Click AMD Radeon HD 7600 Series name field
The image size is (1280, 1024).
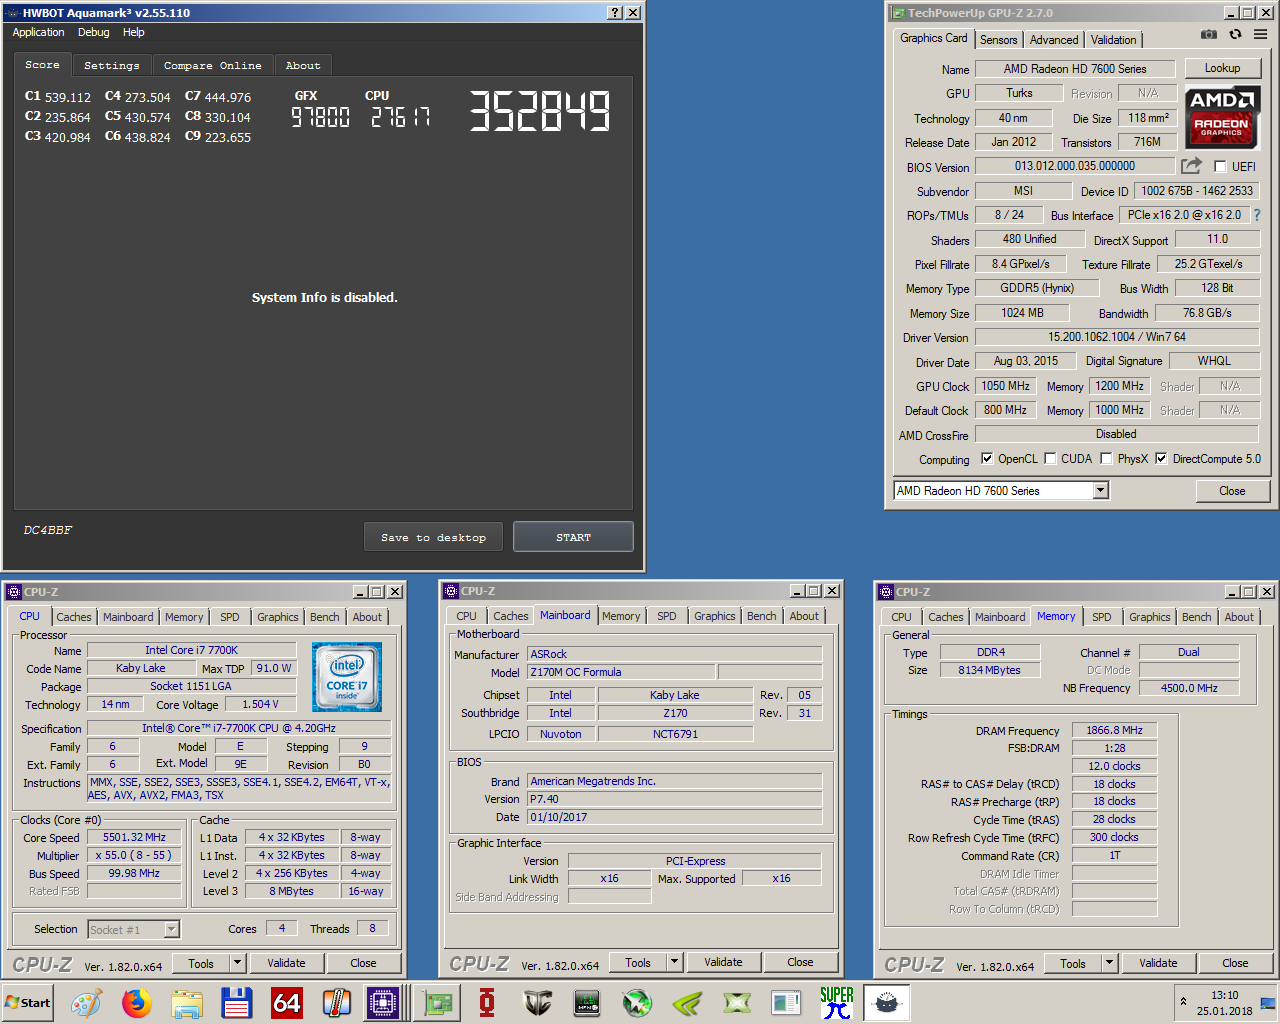(x=1075, y=68)
